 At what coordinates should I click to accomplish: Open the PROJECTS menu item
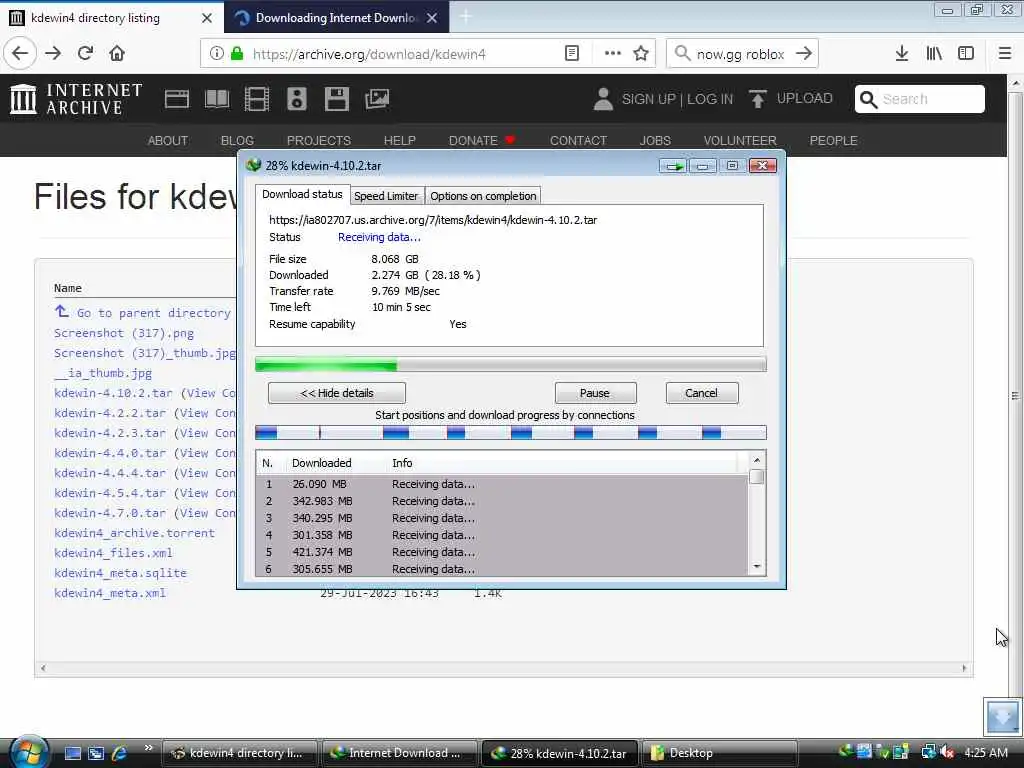point(319,140)
